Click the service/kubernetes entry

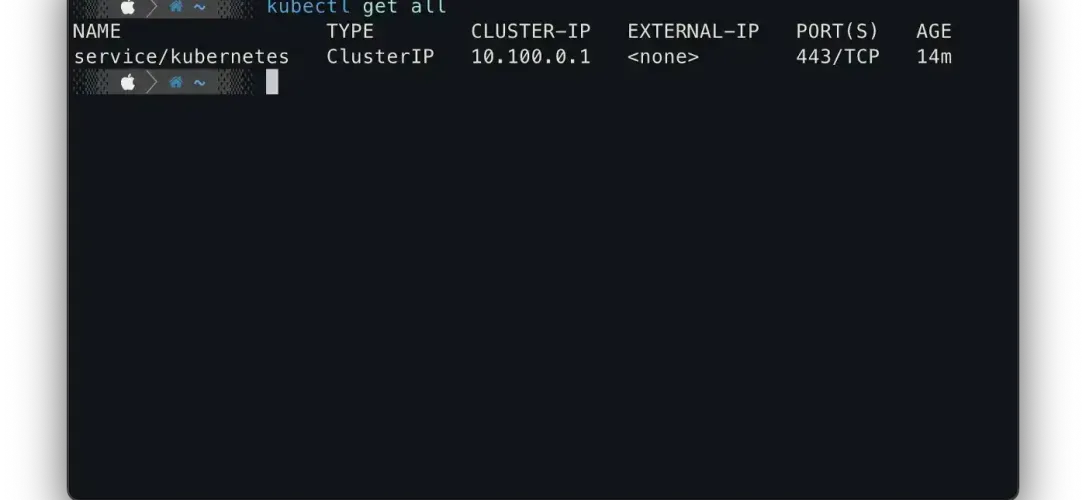(x=181, y=57)
